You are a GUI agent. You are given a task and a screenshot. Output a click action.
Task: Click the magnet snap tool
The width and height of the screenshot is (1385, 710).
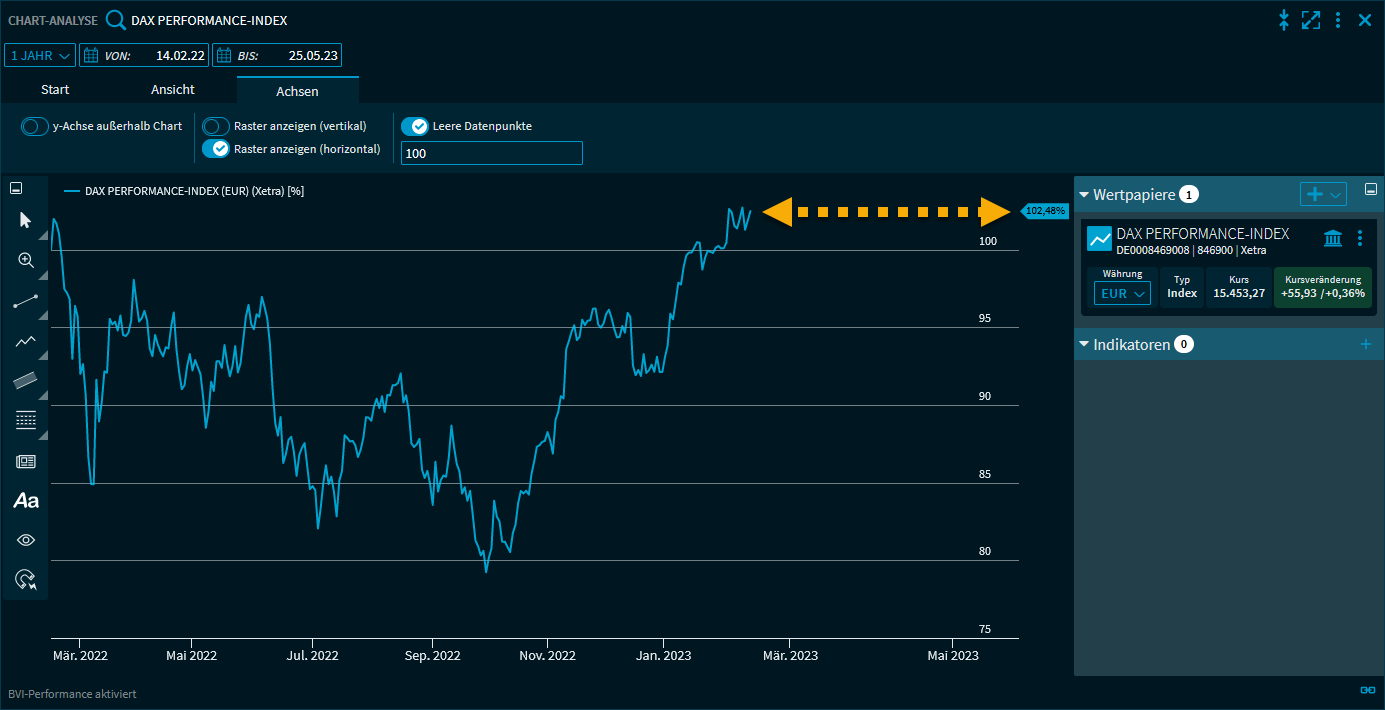point(25,579)
